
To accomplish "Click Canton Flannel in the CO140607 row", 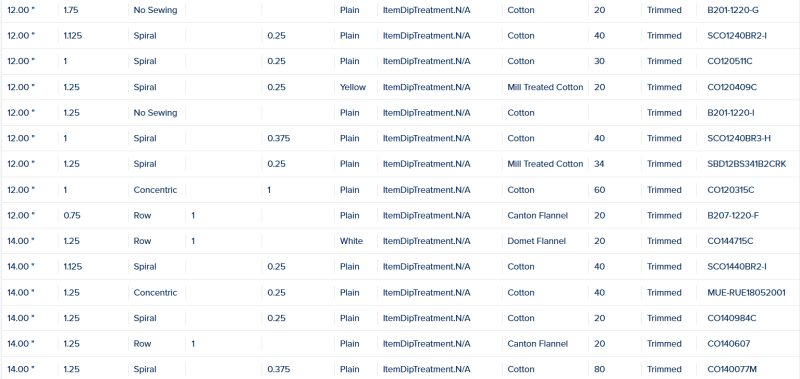I will tap(538, 343).
